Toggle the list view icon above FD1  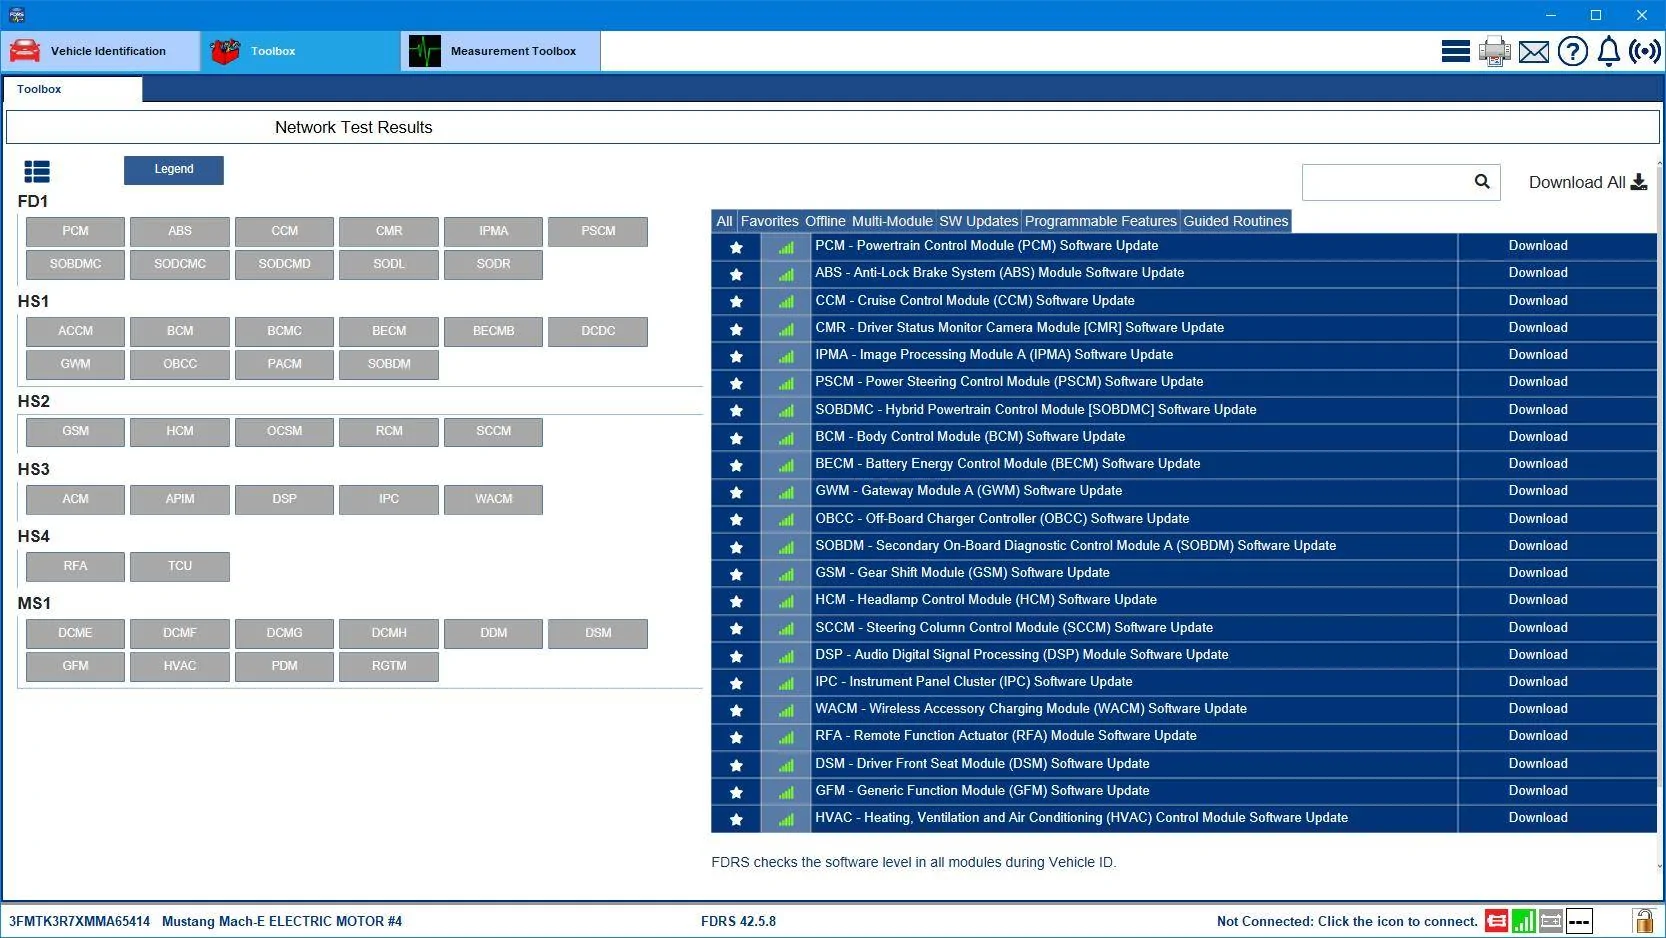37,172
